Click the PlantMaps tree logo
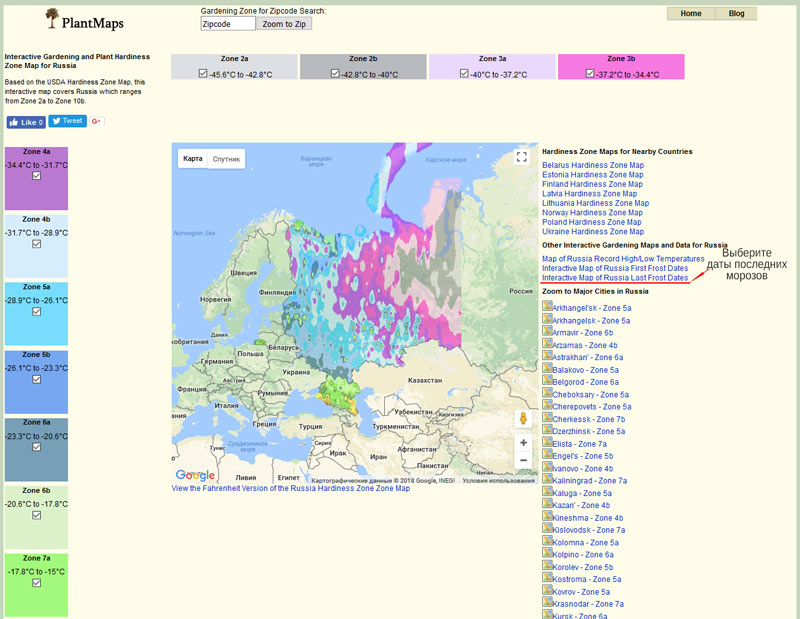The height and width of the screenshot is (619, 800). [52, 17]
